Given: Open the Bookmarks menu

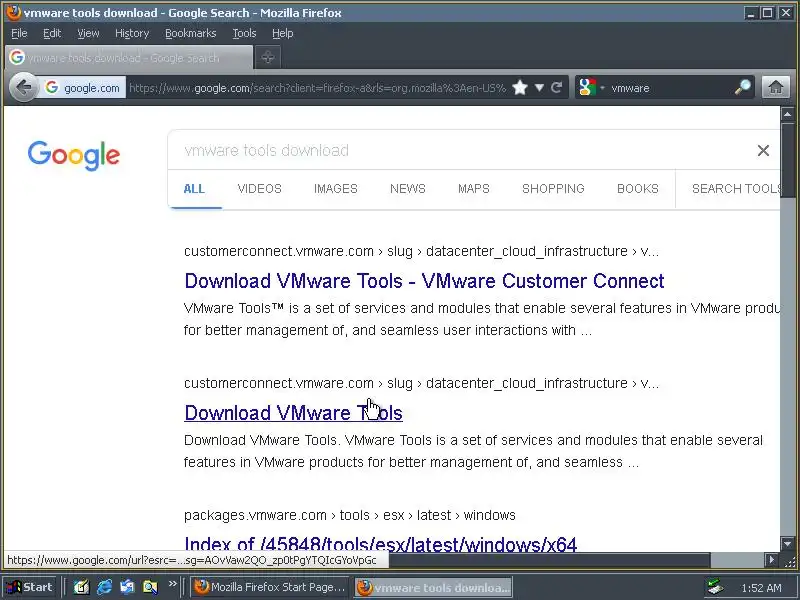Looking at the screenshot, I should pyautogui.click(x=190, y=33).
